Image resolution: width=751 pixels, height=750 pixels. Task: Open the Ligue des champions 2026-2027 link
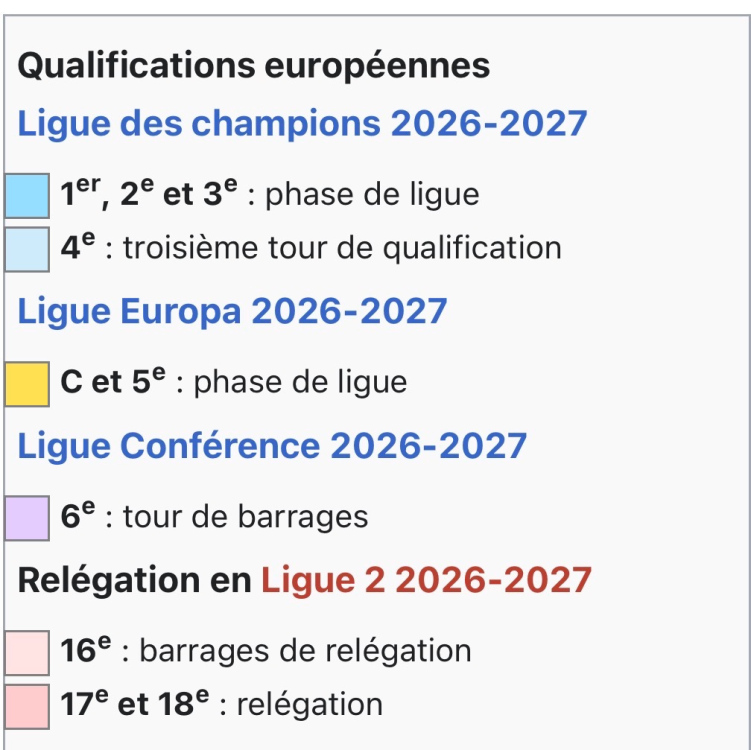(x=302, y=124)
